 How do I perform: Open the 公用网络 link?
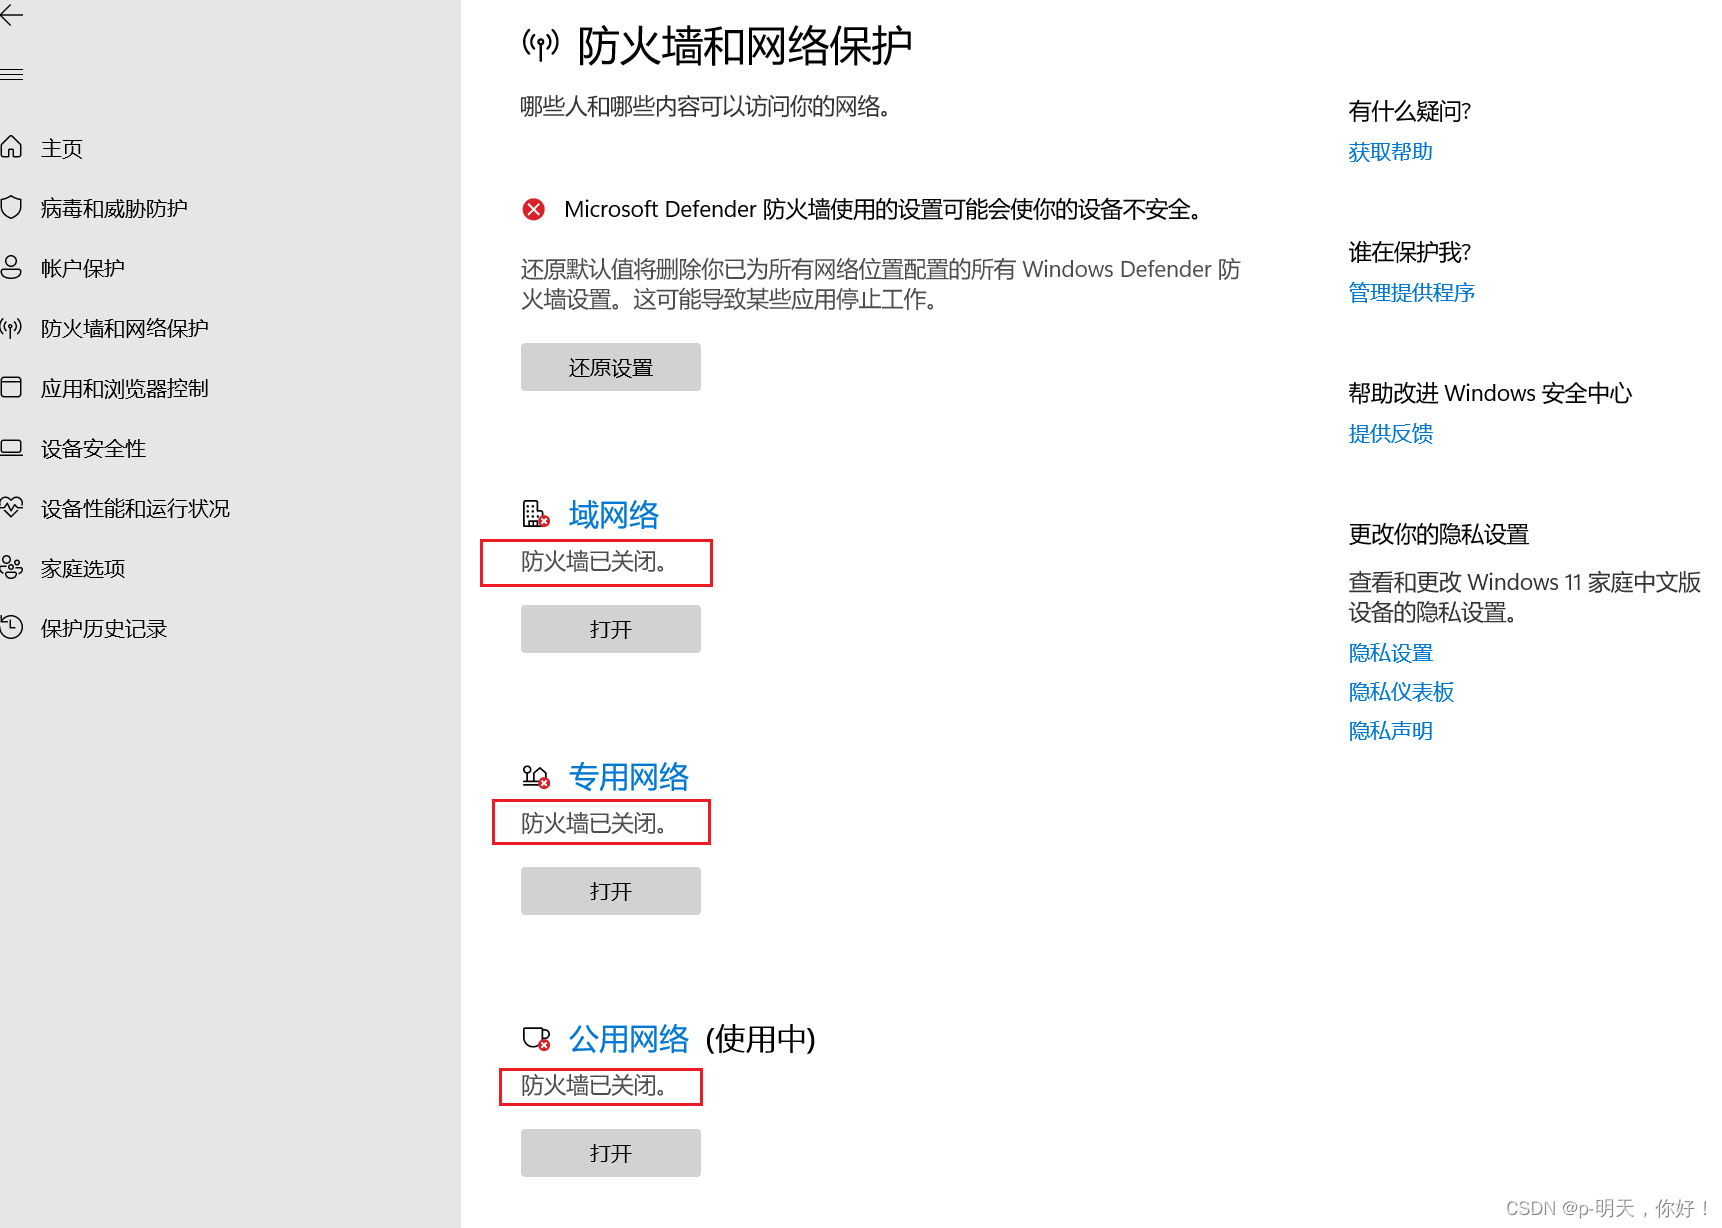pos(629,1038)
